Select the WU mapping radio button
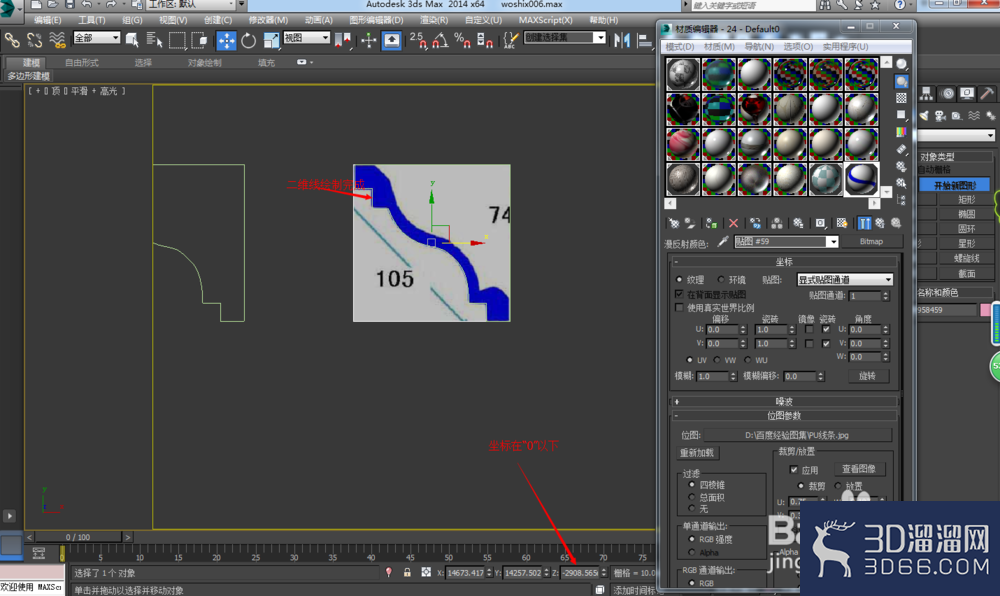 coord(747,360)
